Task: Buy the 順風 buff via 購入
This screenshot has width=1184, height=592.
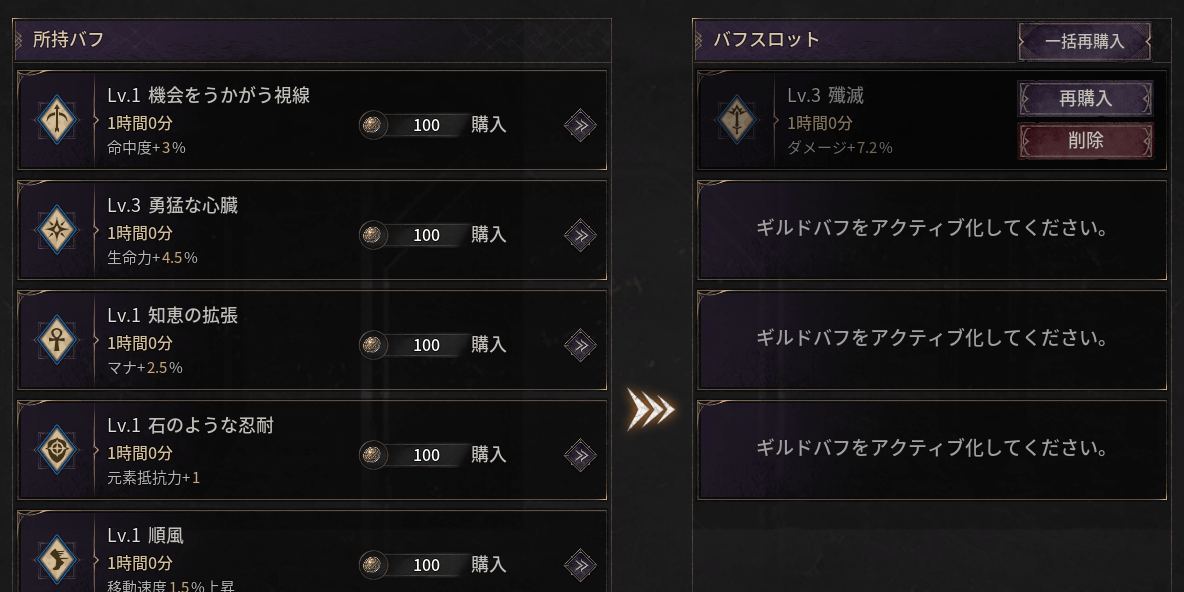Action: [487, 565]
